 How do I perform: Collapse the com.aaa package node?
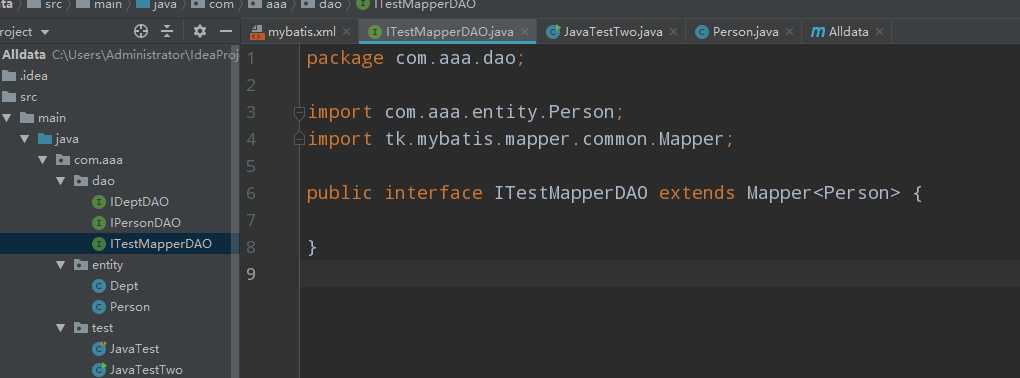pyautogui.click(x=43, y=160)
